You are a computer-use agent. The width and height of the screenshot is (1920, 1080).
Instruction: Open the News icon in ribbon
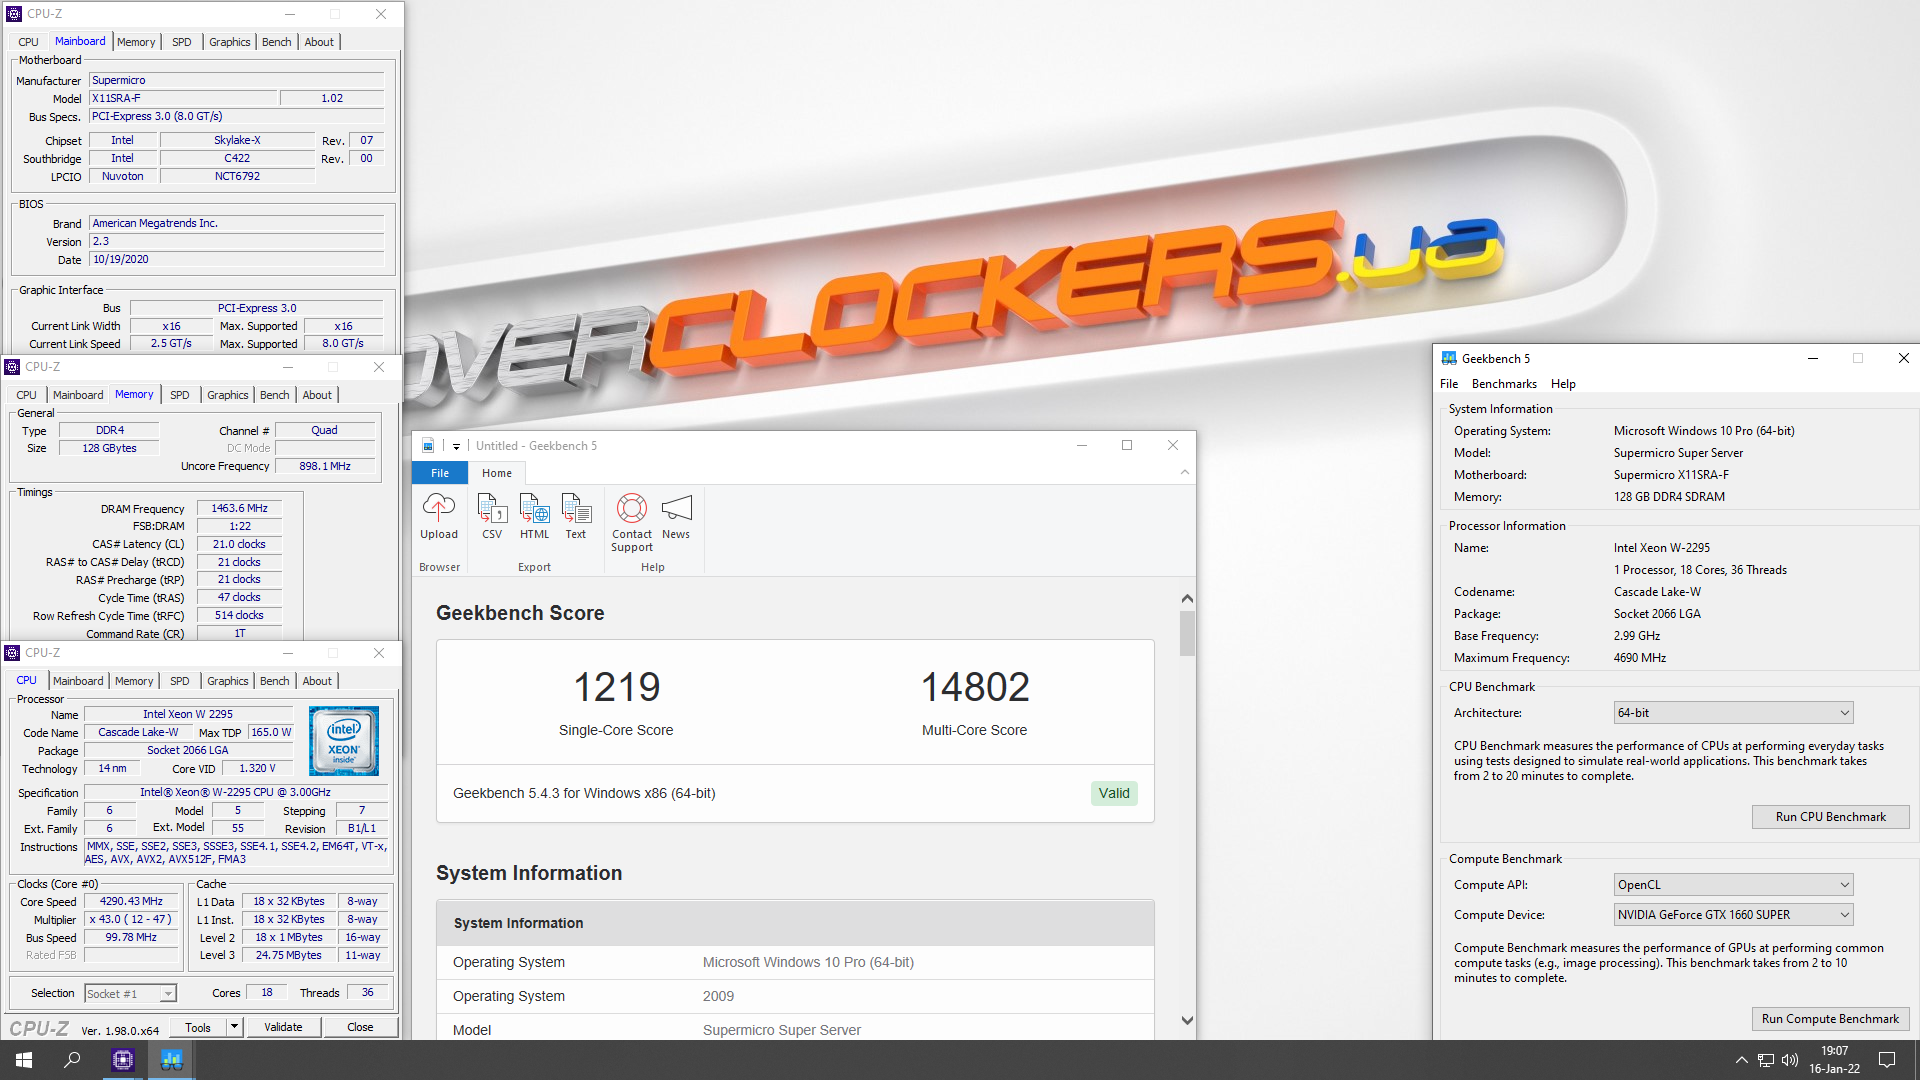coord(676,517)
